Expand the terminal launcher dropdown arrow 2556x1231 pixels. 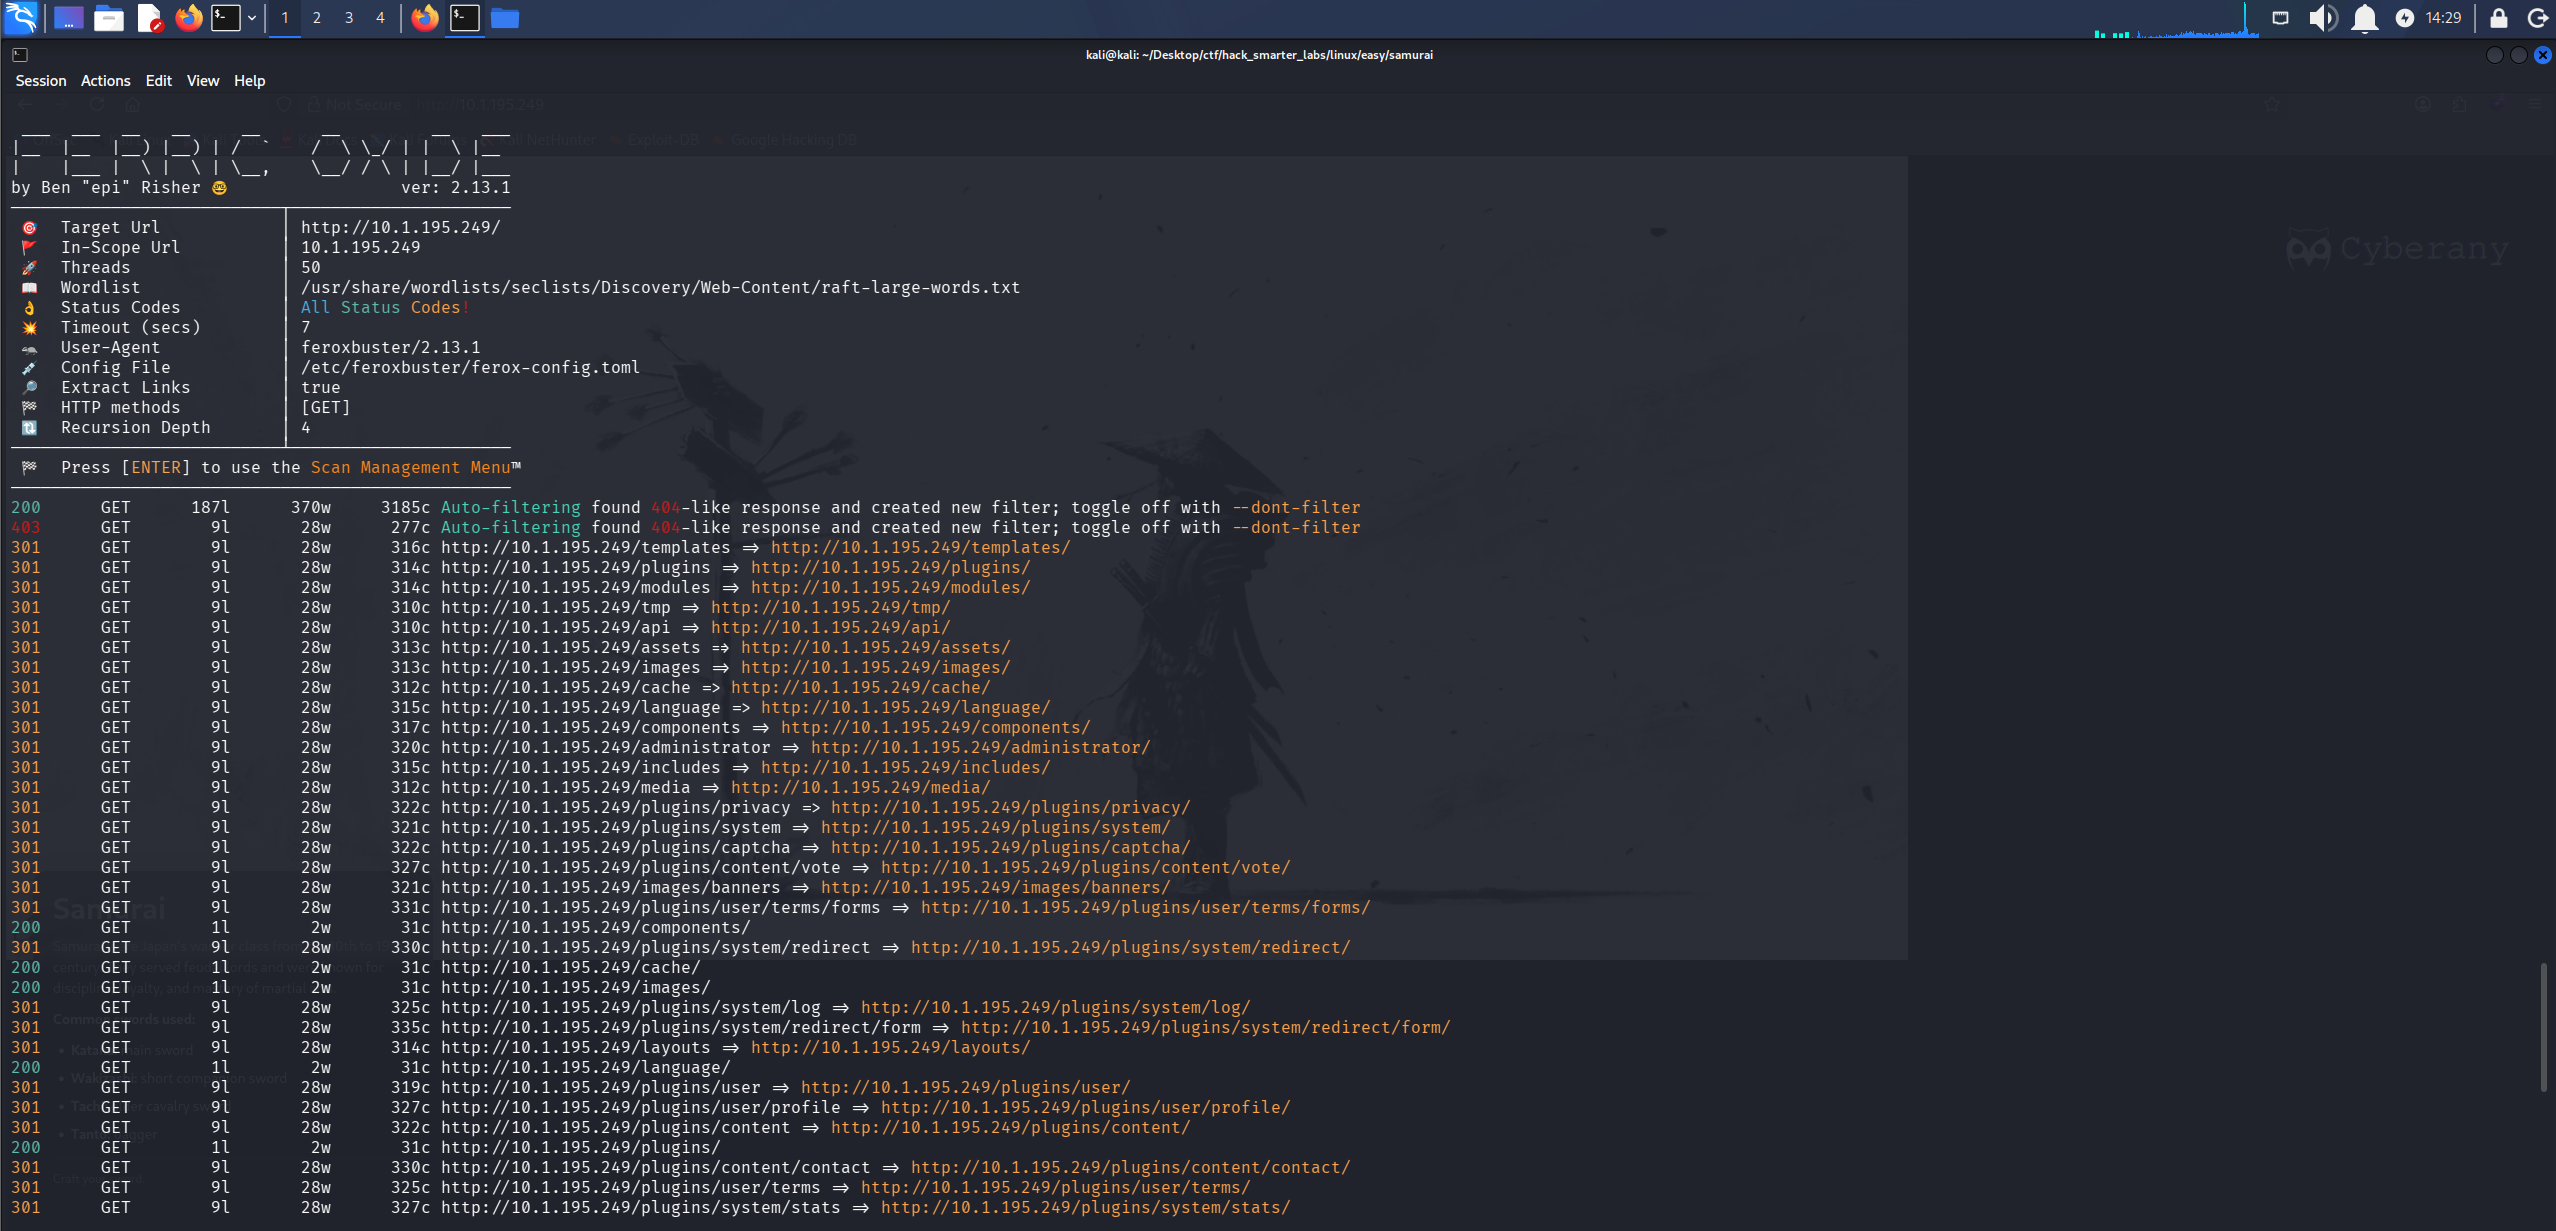252,18
